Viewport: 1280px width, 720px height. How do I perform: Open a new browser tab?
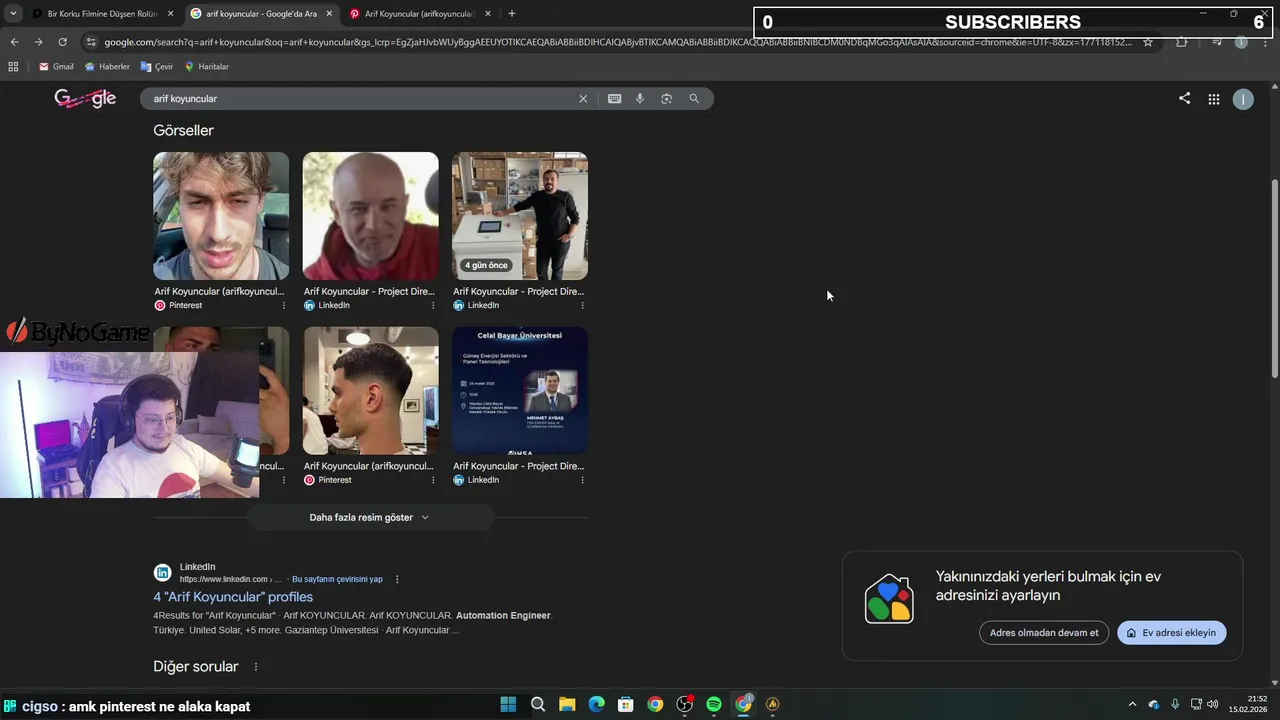(512, 14)
